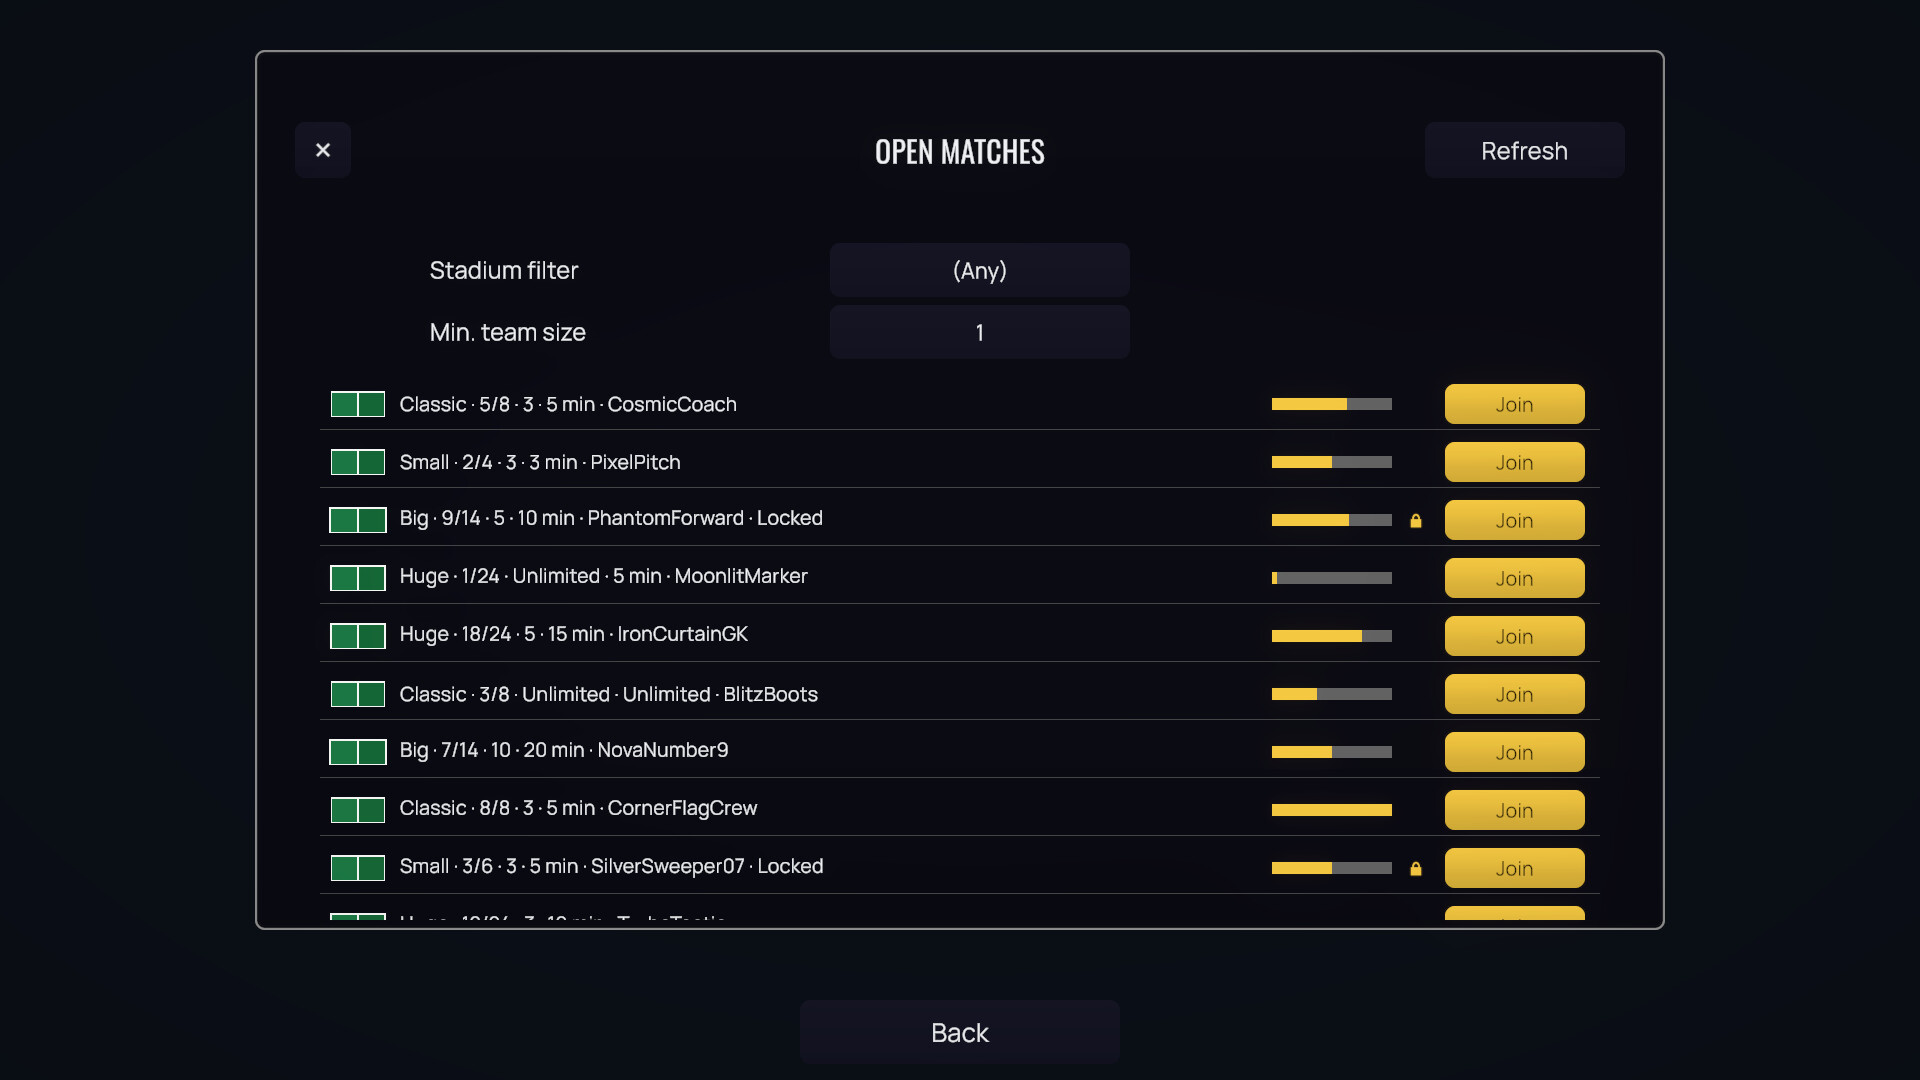Click the lock icon on SilverSweeper07 match
The image size is (1920, 1080).
click(1416, 868)
